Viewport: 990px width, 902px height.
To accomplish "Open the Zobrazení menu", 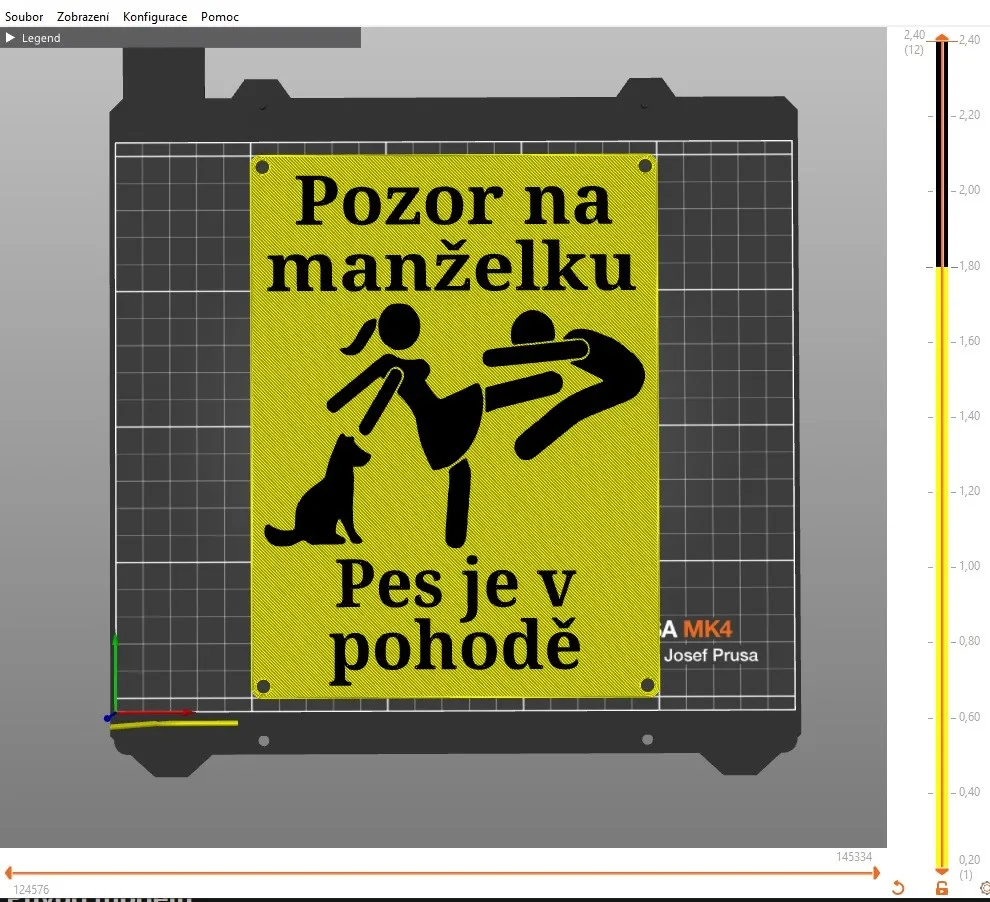I will pos(82,16).
